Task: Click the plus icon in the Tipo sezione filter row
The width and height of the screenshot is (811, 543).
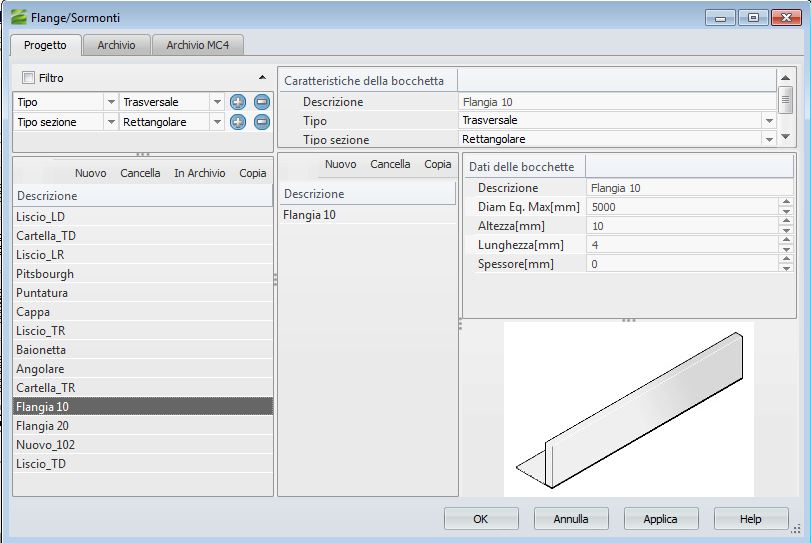Action: tap(238, 122)
